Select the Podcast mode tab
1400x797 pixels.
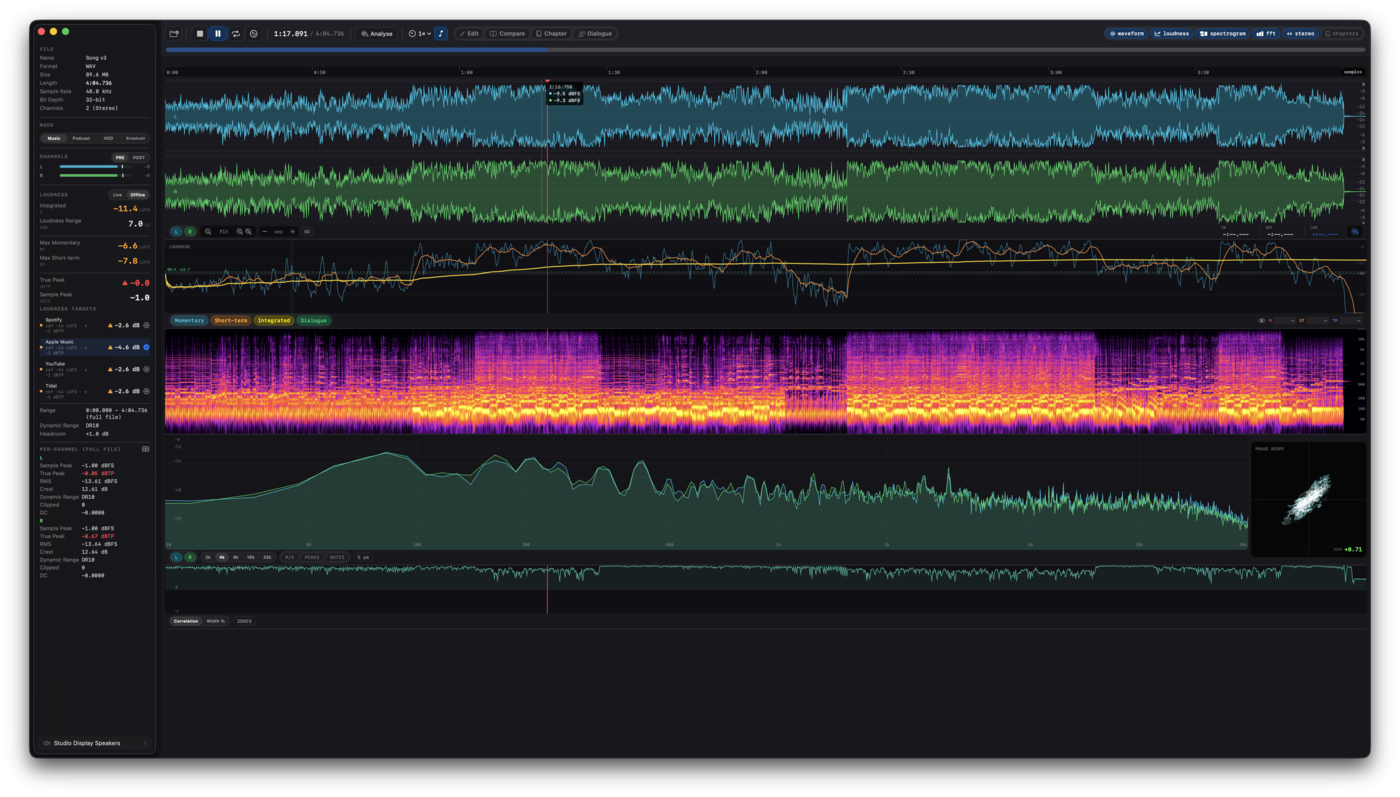pyautogui.click(x=81, y=138)
